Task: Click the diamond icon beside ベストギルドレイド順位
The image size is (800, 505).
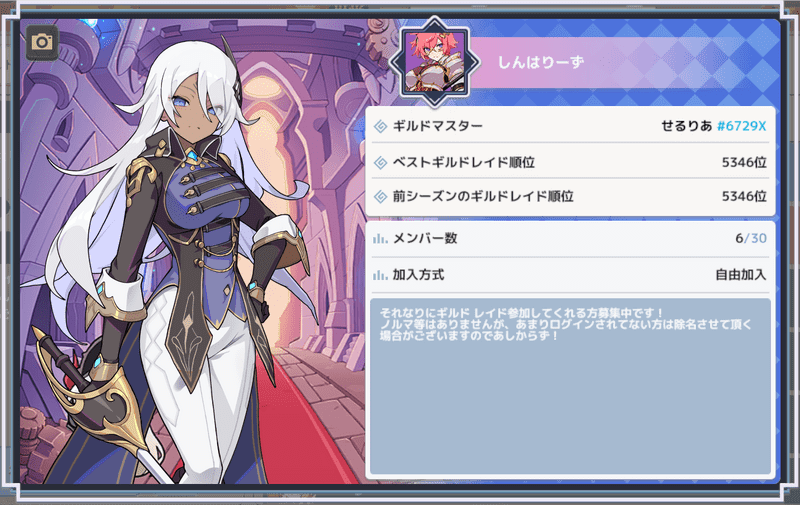Action: pos(380,163)
